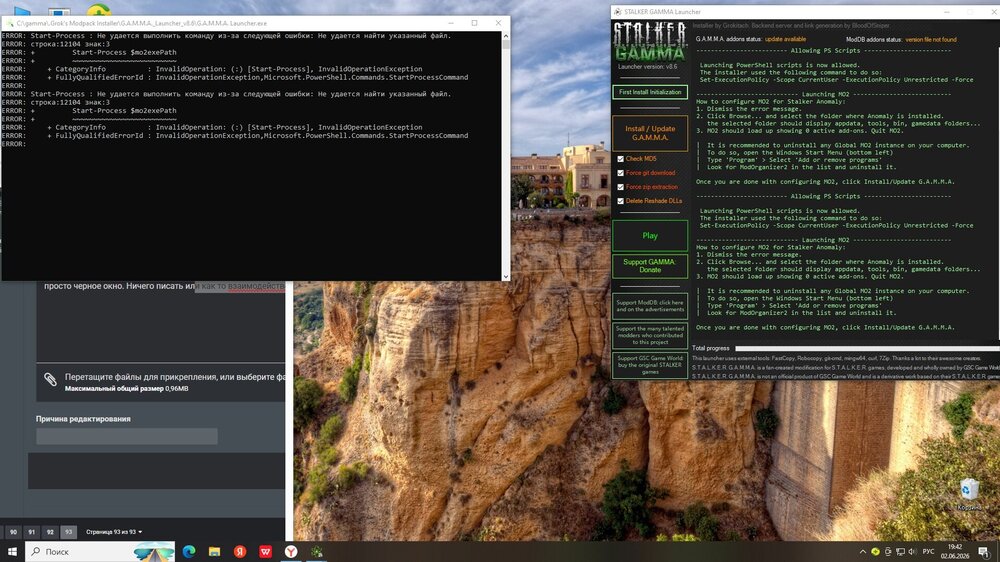The height and width of the screenshot is (562, 1000).
Task: Click 'update available' status text
Action: 785,39
